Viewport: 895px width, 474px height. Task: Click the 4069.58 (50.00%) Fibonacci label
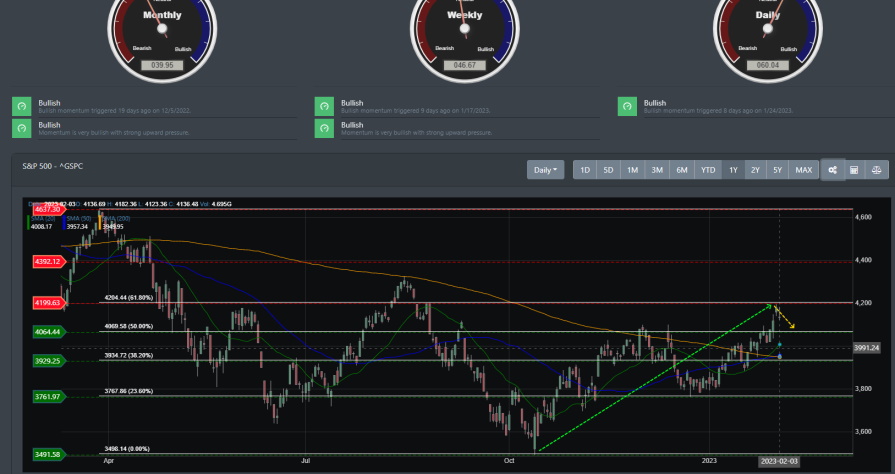(x=128, y=327)
